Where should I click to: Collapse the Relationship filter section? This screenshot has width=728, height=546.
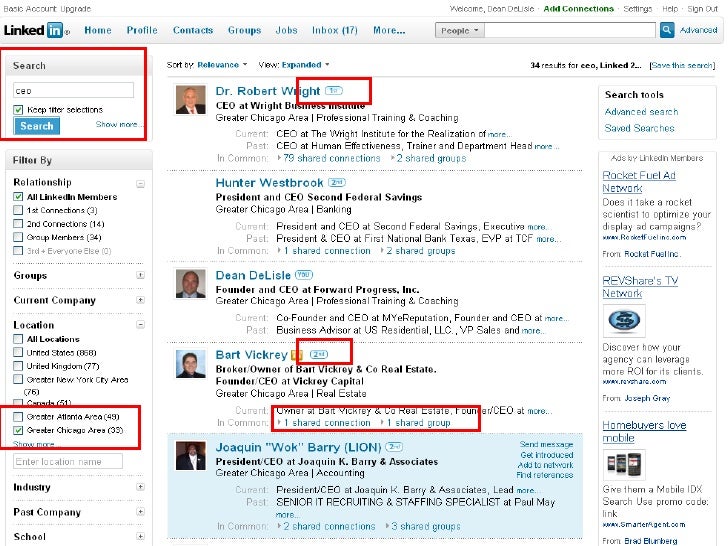pos(140,184)
